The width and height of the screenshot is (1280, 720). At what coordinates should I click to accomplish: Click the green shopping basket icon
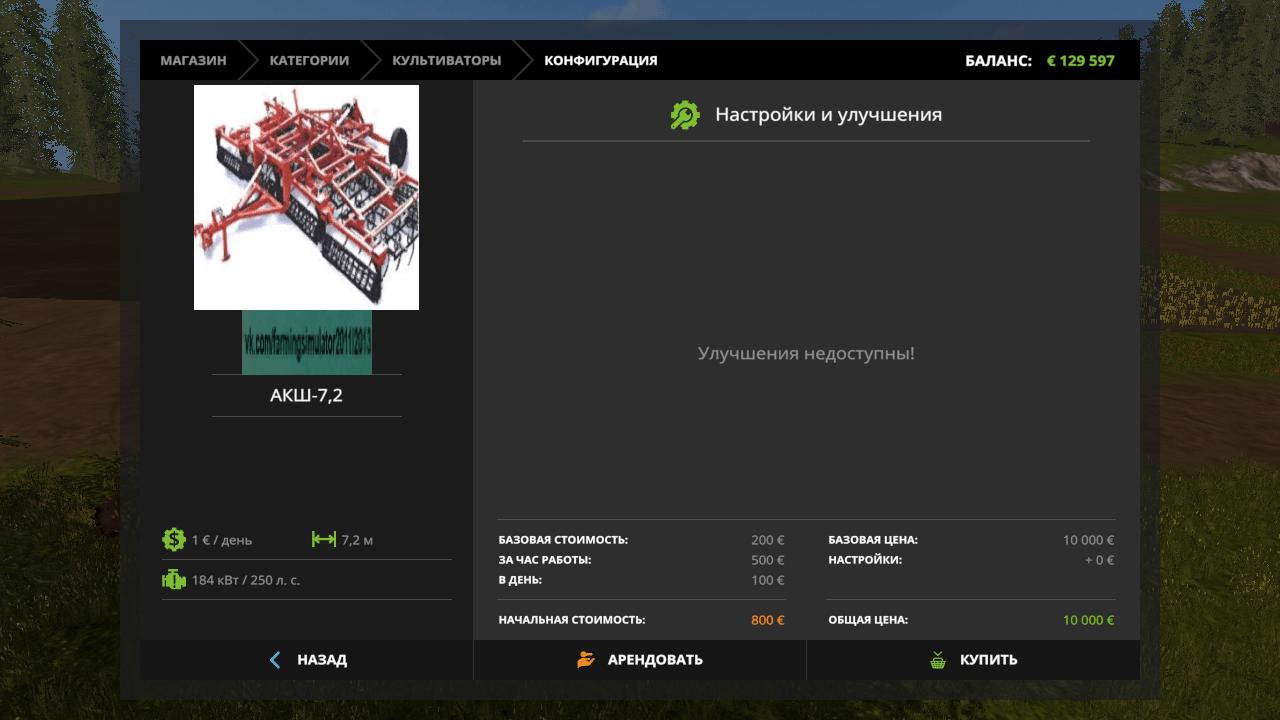click(938, 660)
